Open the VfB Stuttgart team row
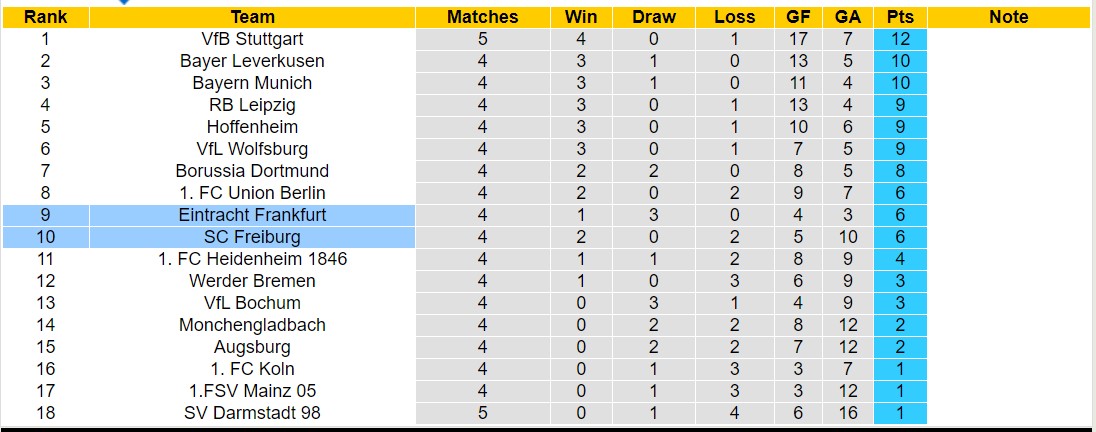 [x=252, y=39]
